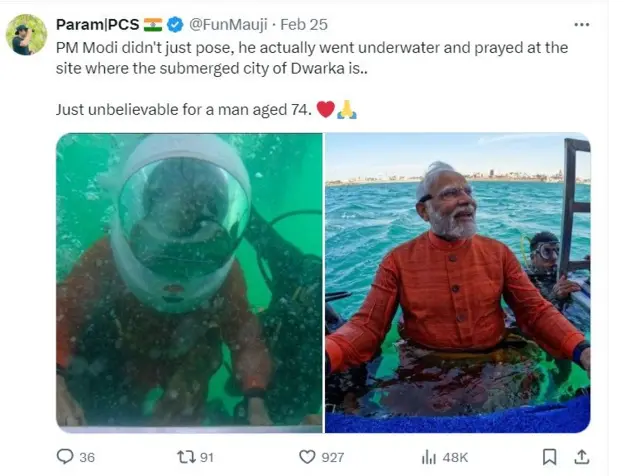Bookmark this tweet
This screenshot has height=476, width=640.
pos(548,457)
